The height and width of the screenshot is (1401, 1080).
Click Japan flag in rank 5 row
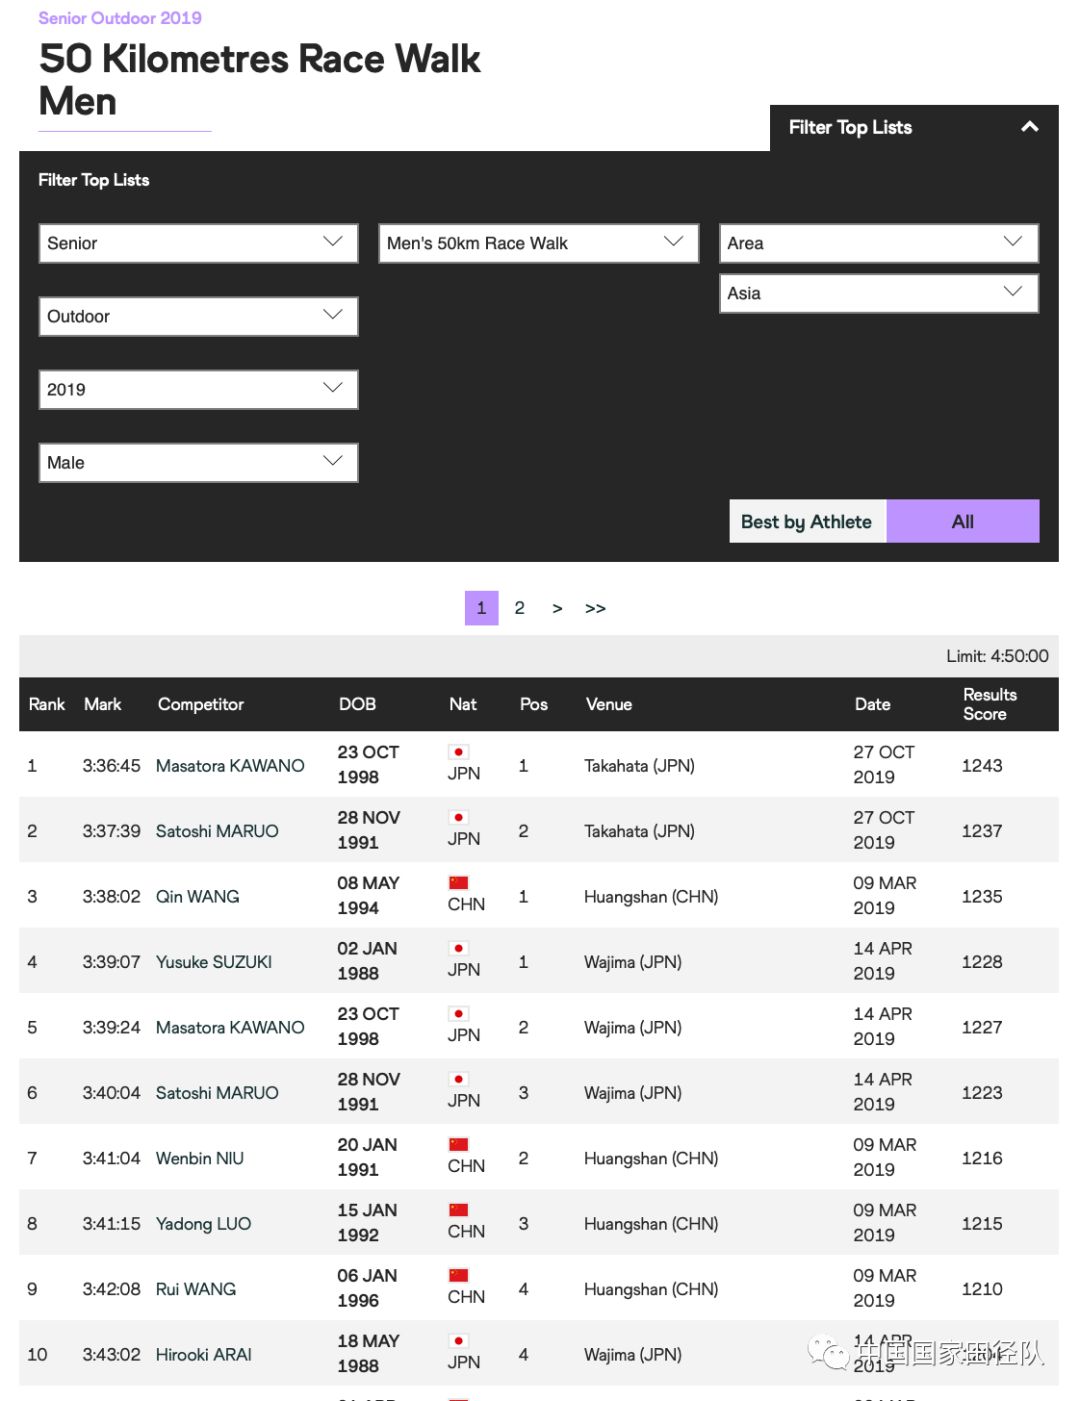459,1014
